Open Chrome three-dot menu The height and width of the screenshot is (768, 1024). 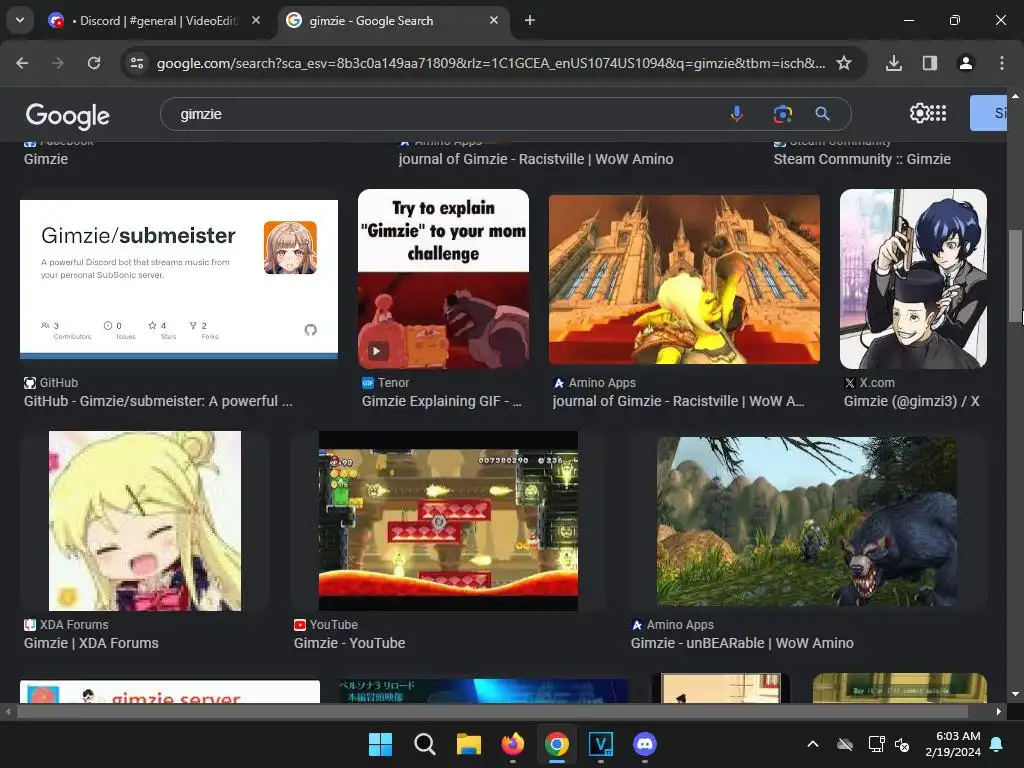[1002, 63]
